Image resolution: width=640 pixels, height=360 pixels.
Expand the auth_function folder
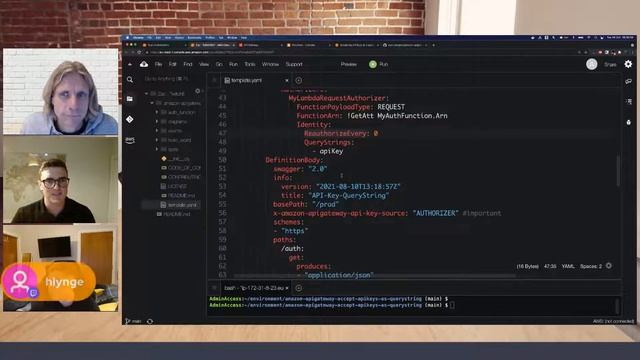157,112
